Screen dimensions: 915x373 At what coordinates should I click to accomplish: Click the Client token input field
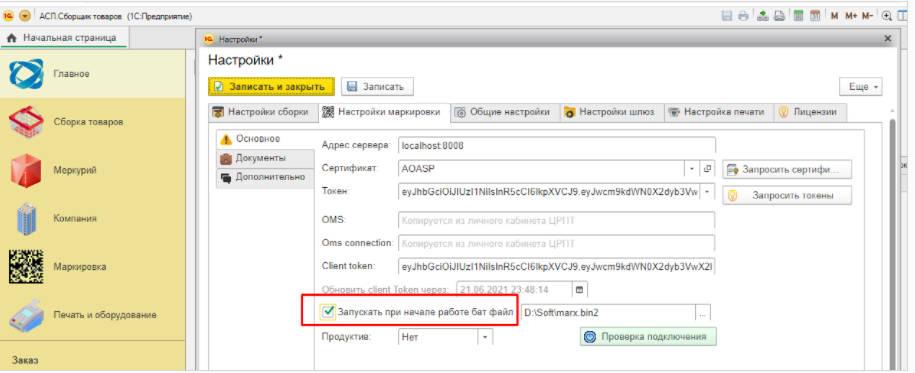pyautogui.click(x=557, y=266)
